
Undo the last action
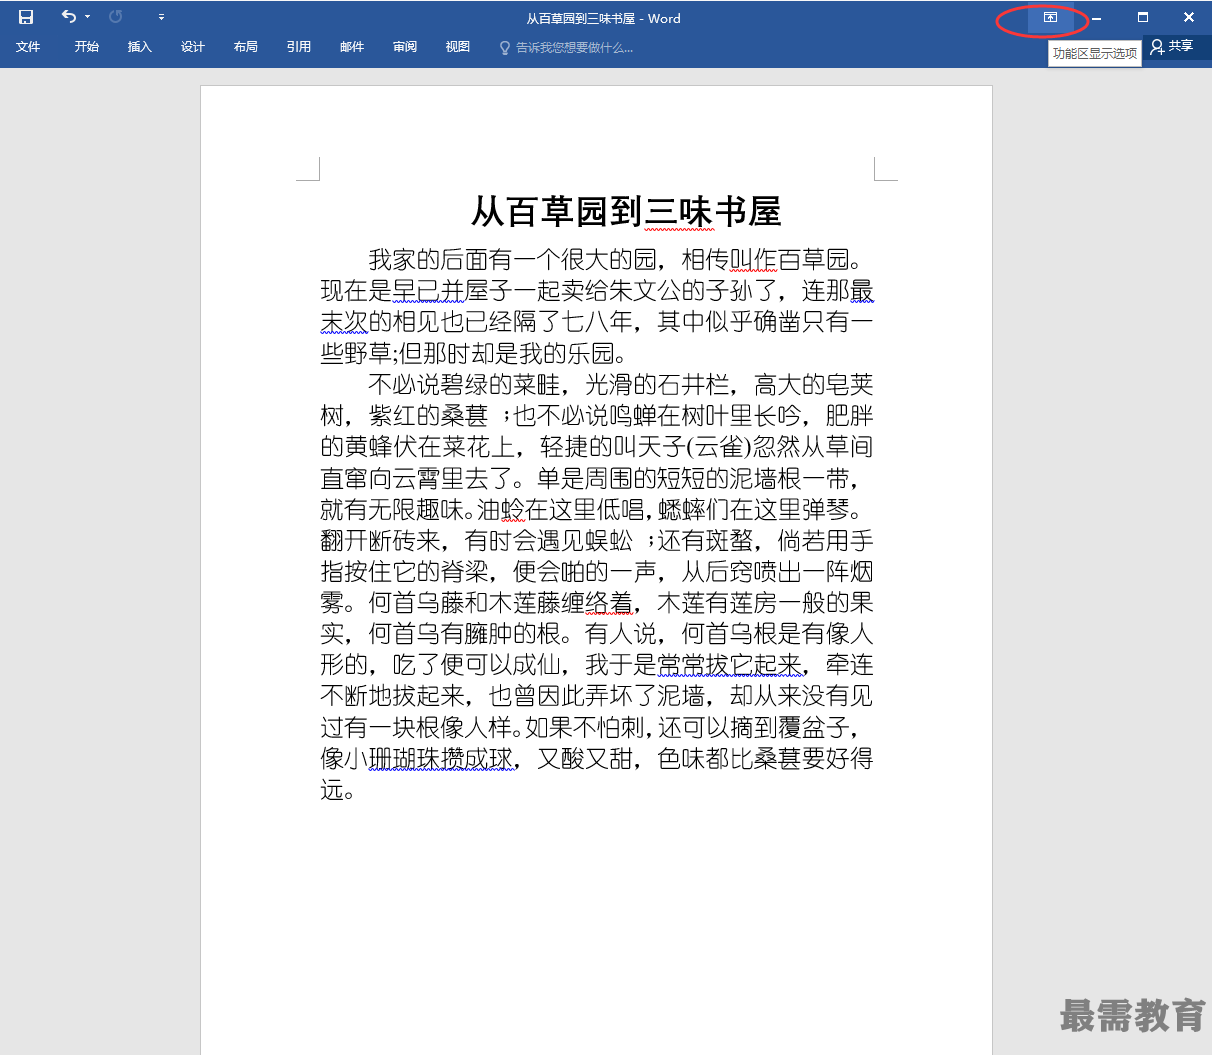click(x=68, y=17)
